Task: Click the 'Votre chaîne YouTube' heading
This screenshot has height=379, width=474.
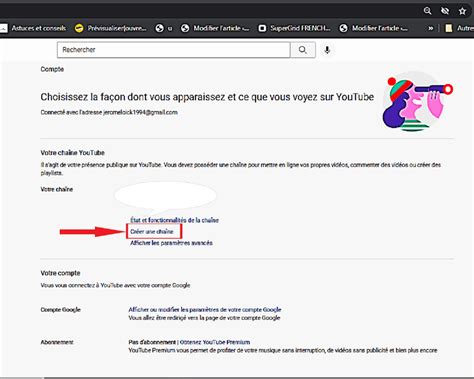Action: pyautogui.click(x=72, y=153)
